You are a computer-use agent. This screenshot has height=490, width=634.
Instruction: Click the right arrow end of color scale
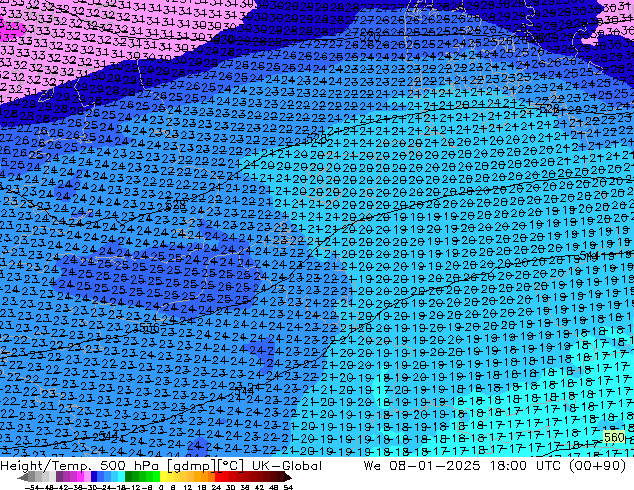(x=289, y=477)
